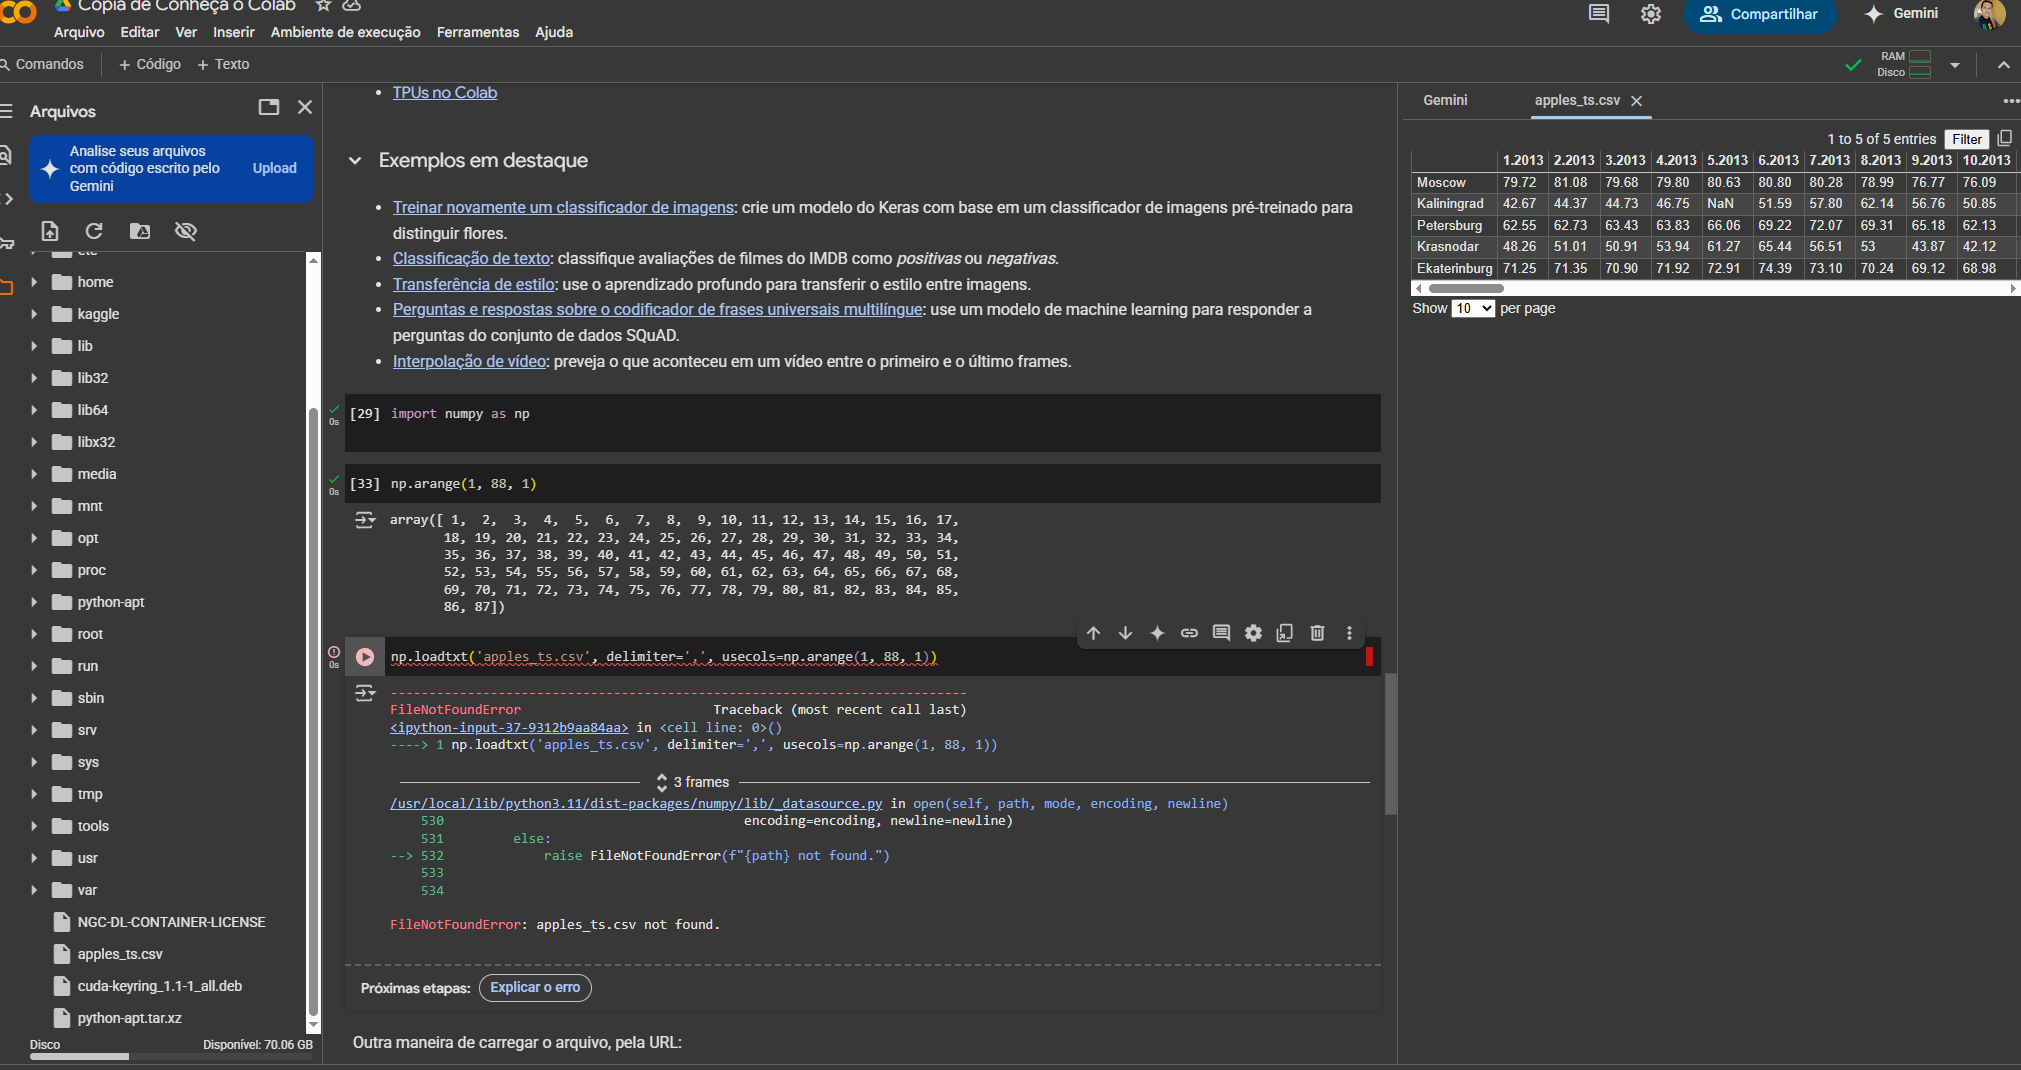Open right panel more options ellipsis
This screenshot has height=1070, width=2021.
point(2010,101)
